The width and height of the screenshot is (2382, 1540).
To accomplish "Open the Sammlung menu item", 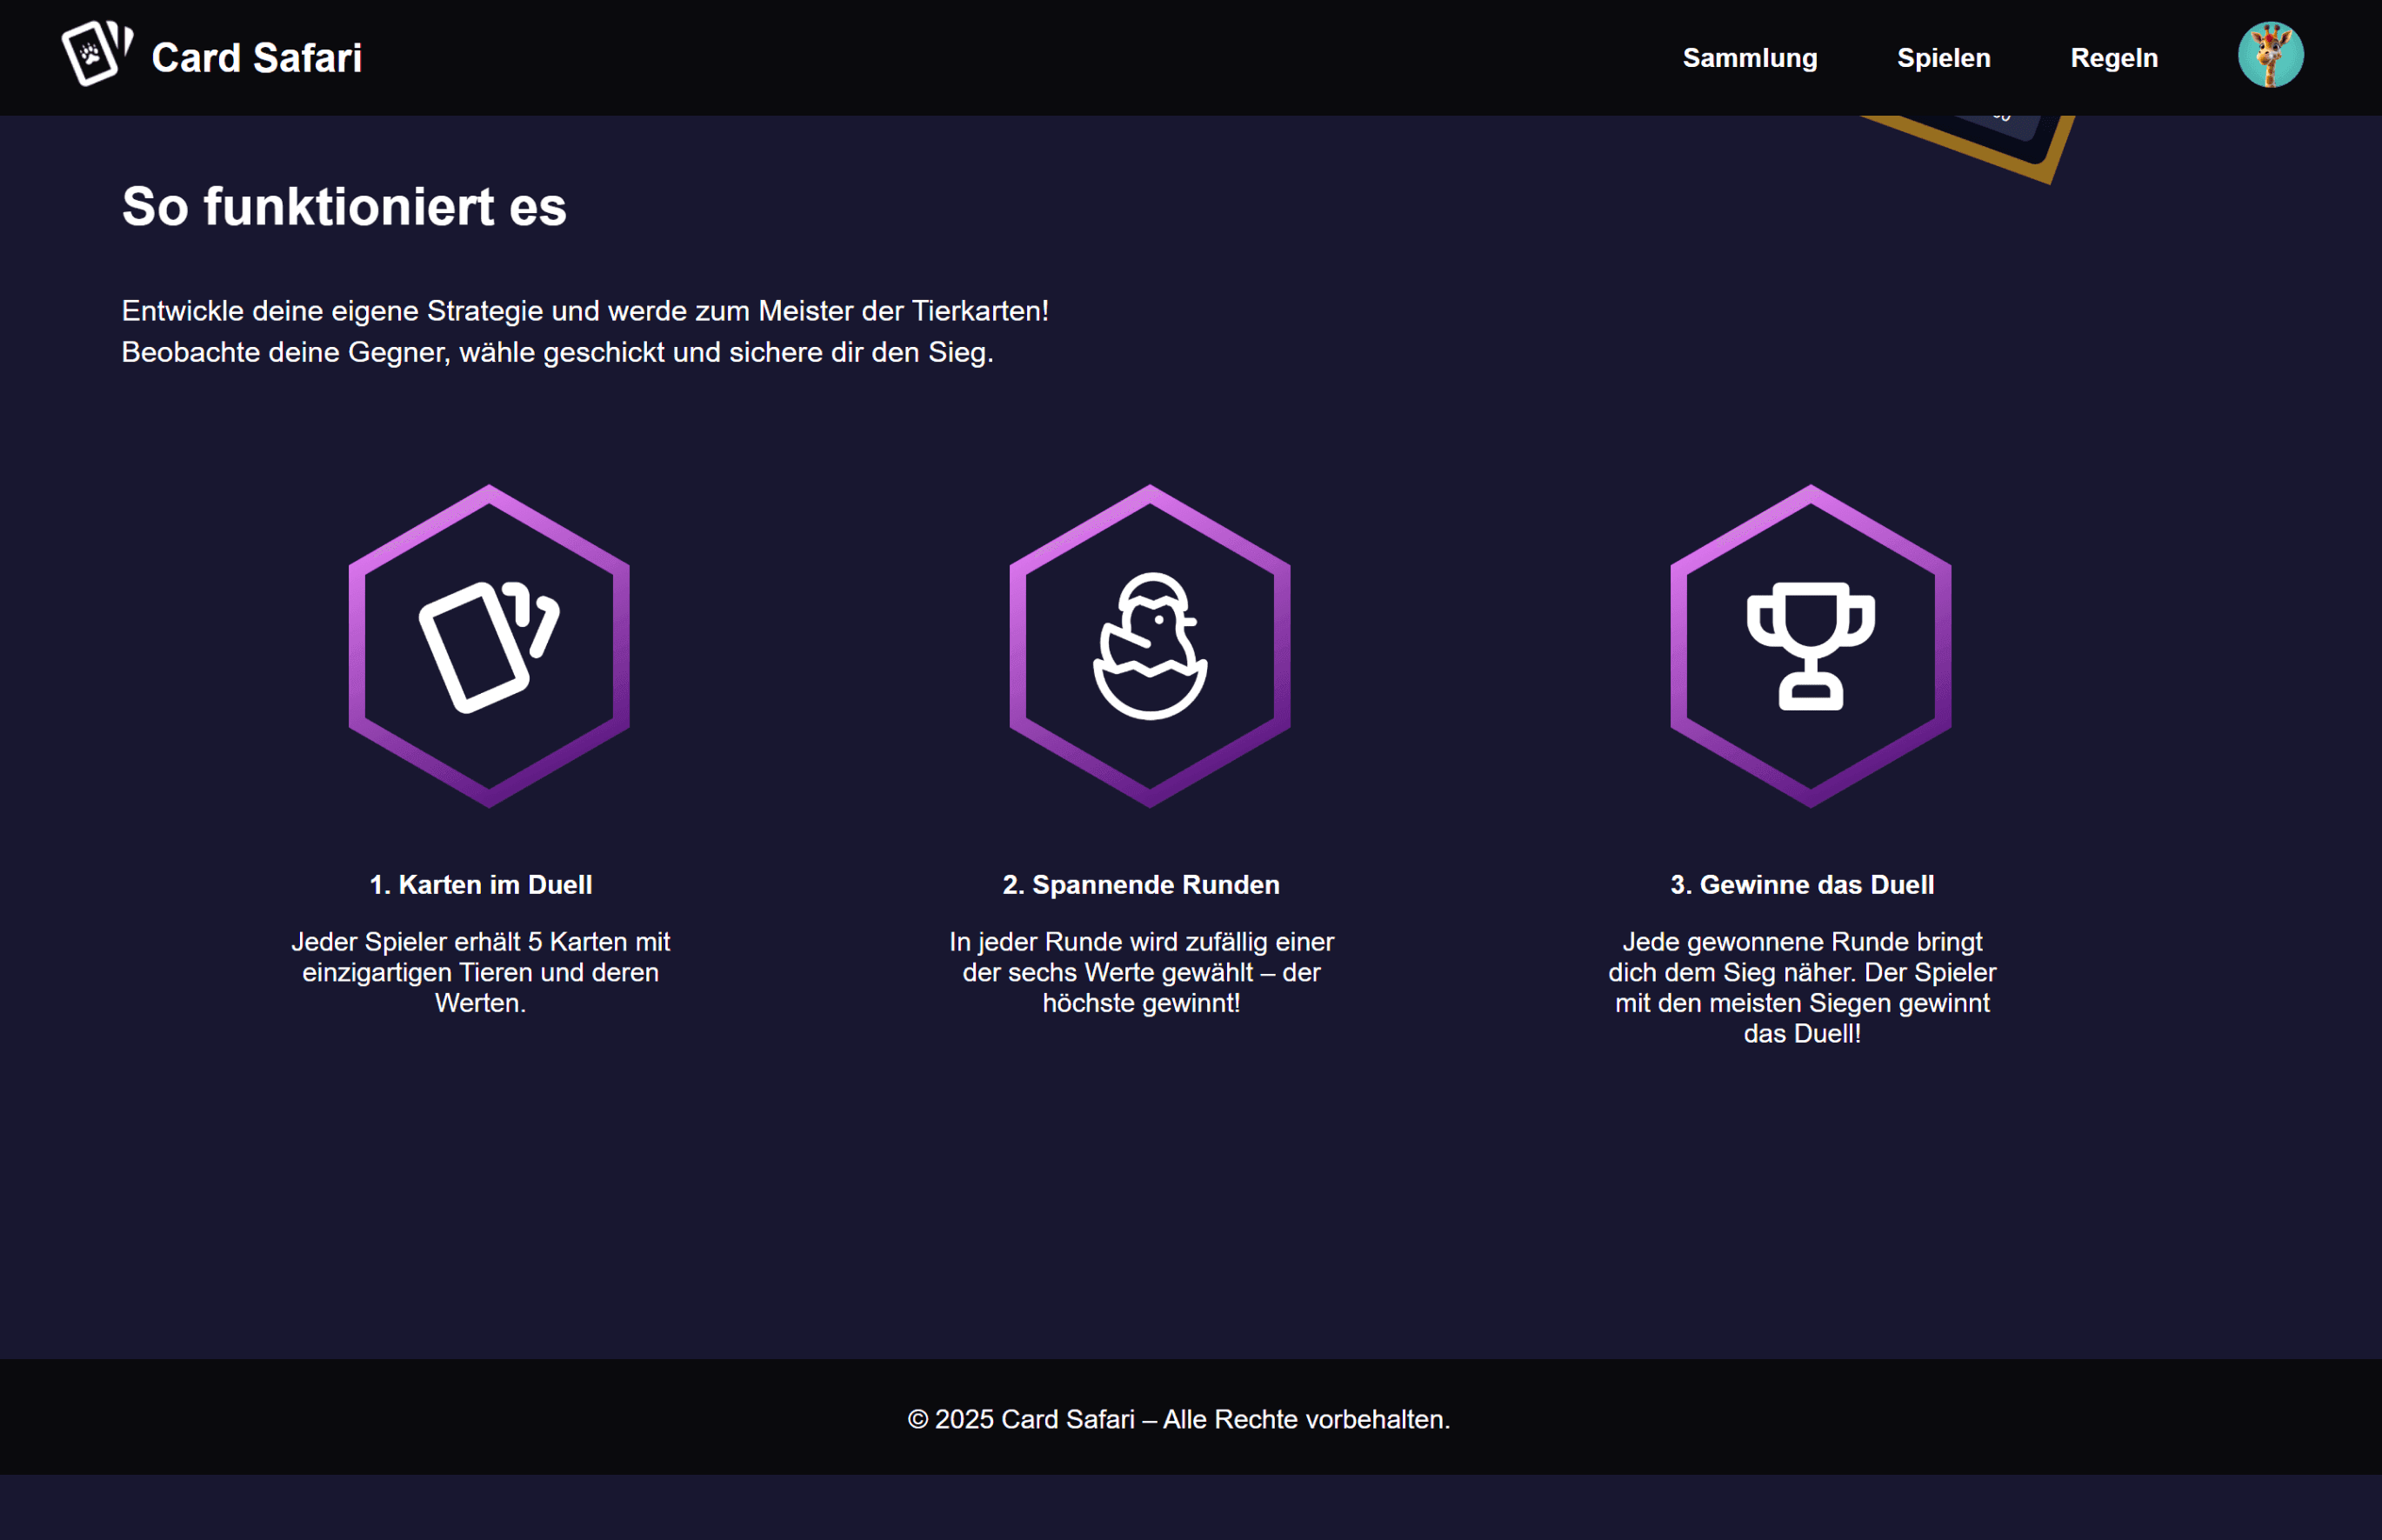I will click(x=1749, y=58).
